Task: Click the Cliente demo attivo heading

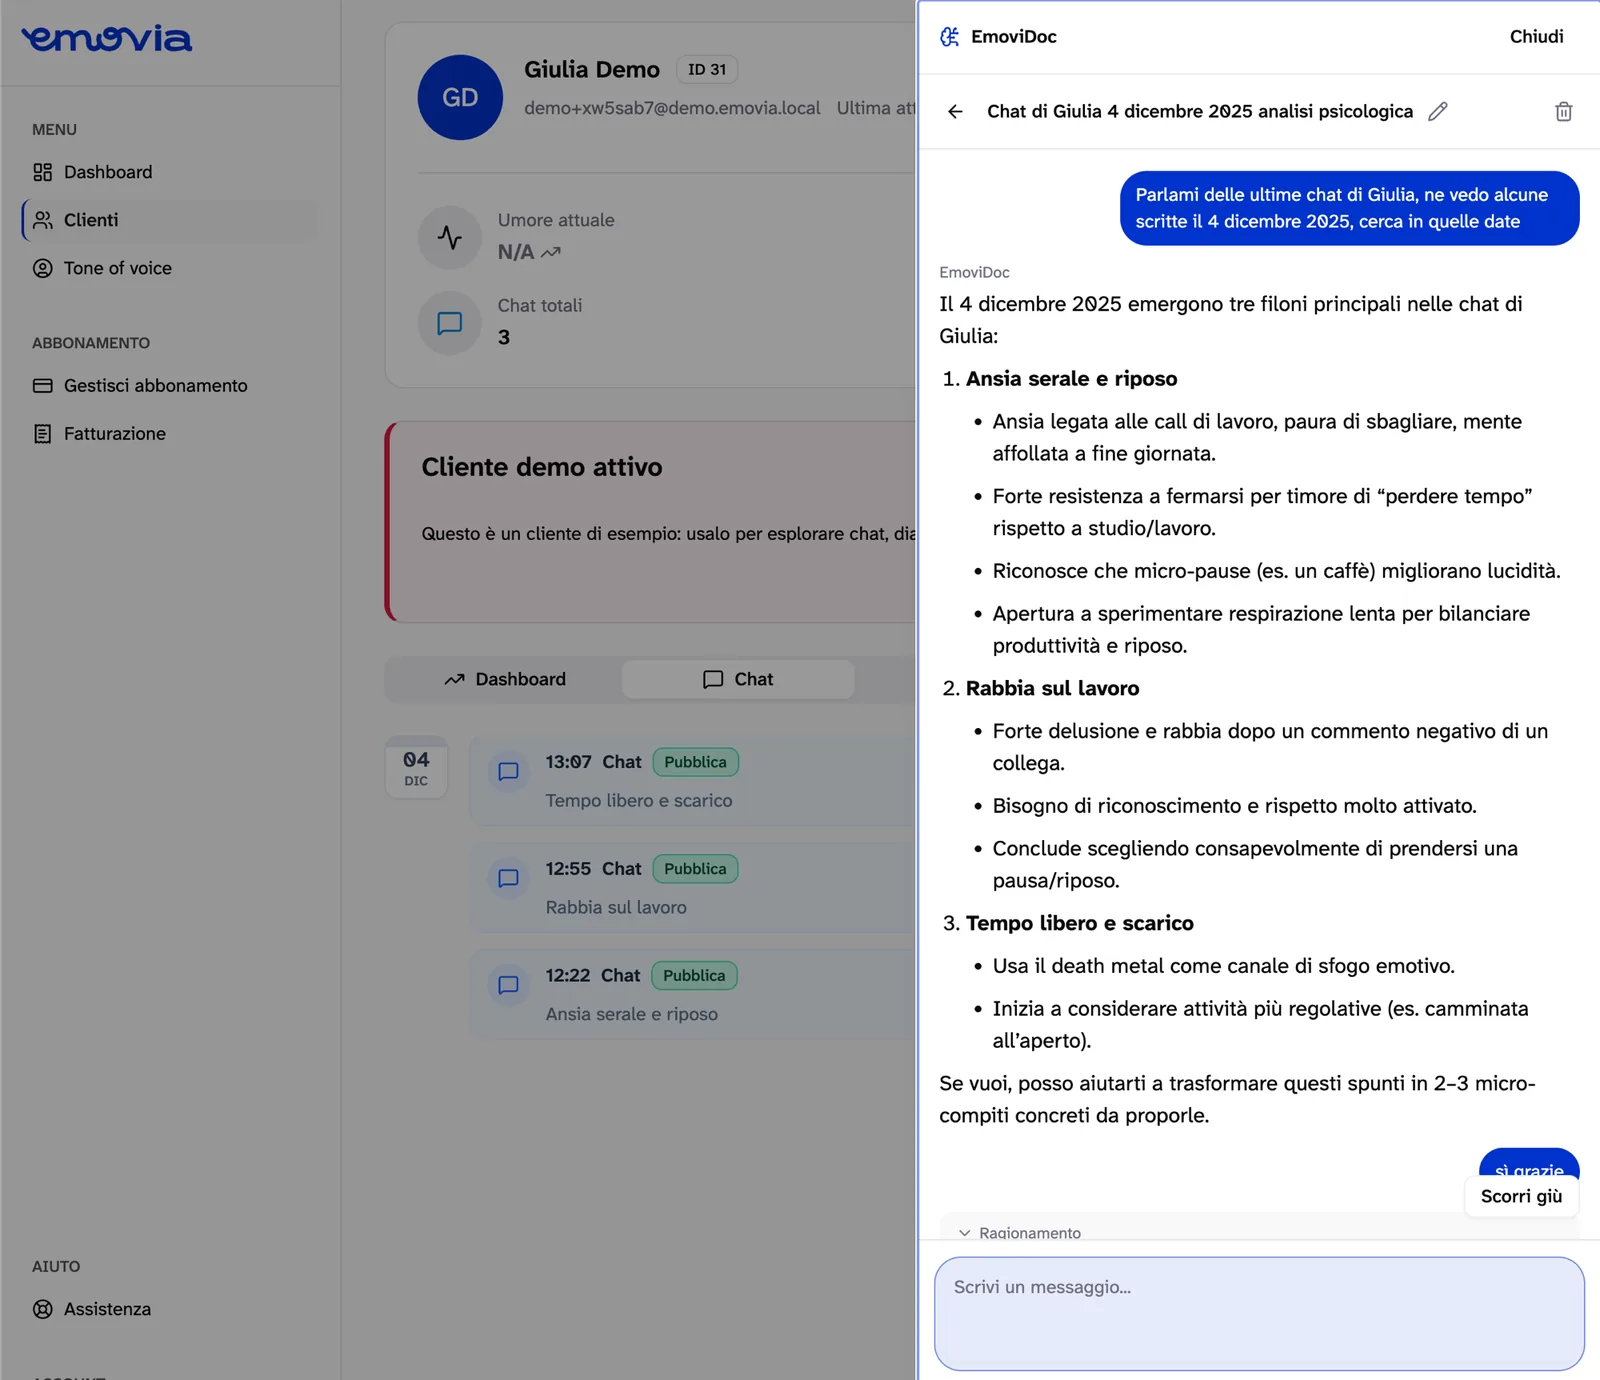Action: coord(542,467)
